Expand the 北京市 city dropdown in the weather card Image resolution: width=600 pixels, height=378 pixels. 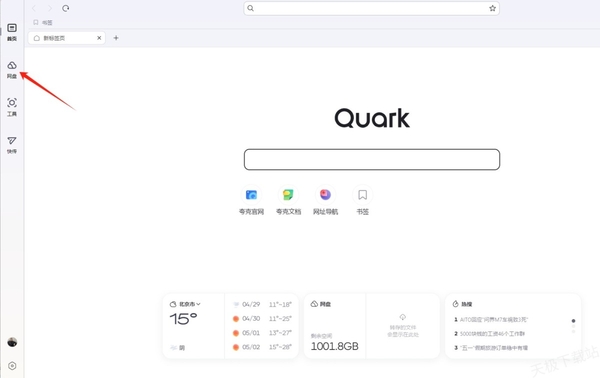[x=190, y=304]
